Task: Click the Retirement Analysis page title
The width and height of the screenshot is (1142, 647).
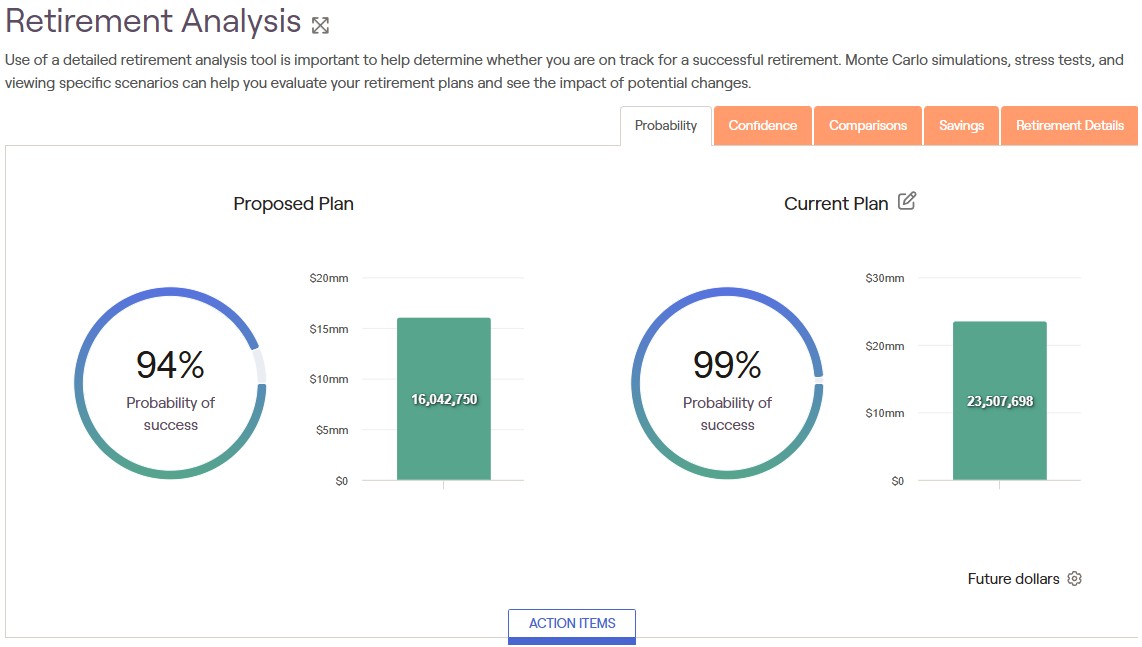Action: 153,21
